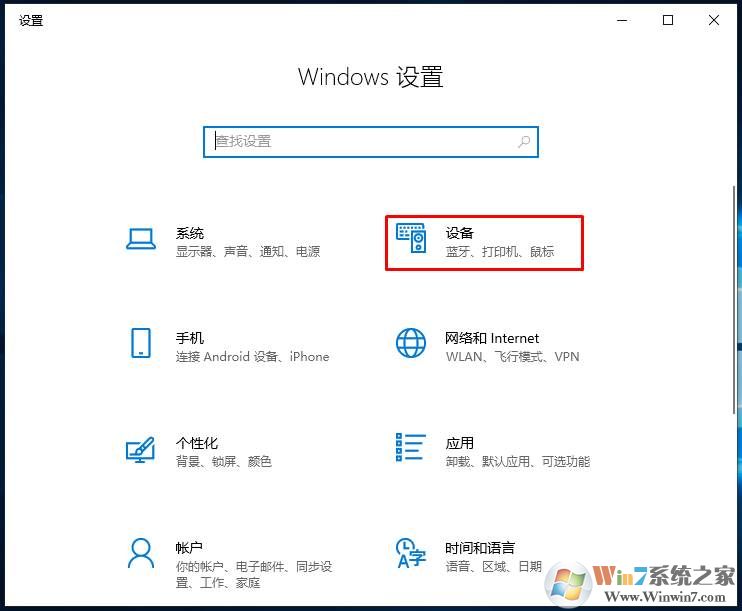The width and height of the screenshot is (742, 611).
Task: Open the 设备 keyboard and speaker icon
Action: point(411,238)
